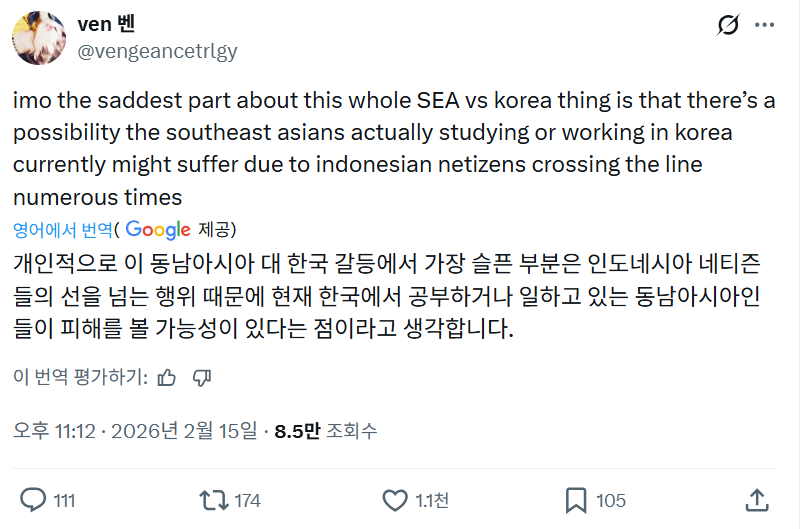Click the 8.5만 조회수 view count

326,431
